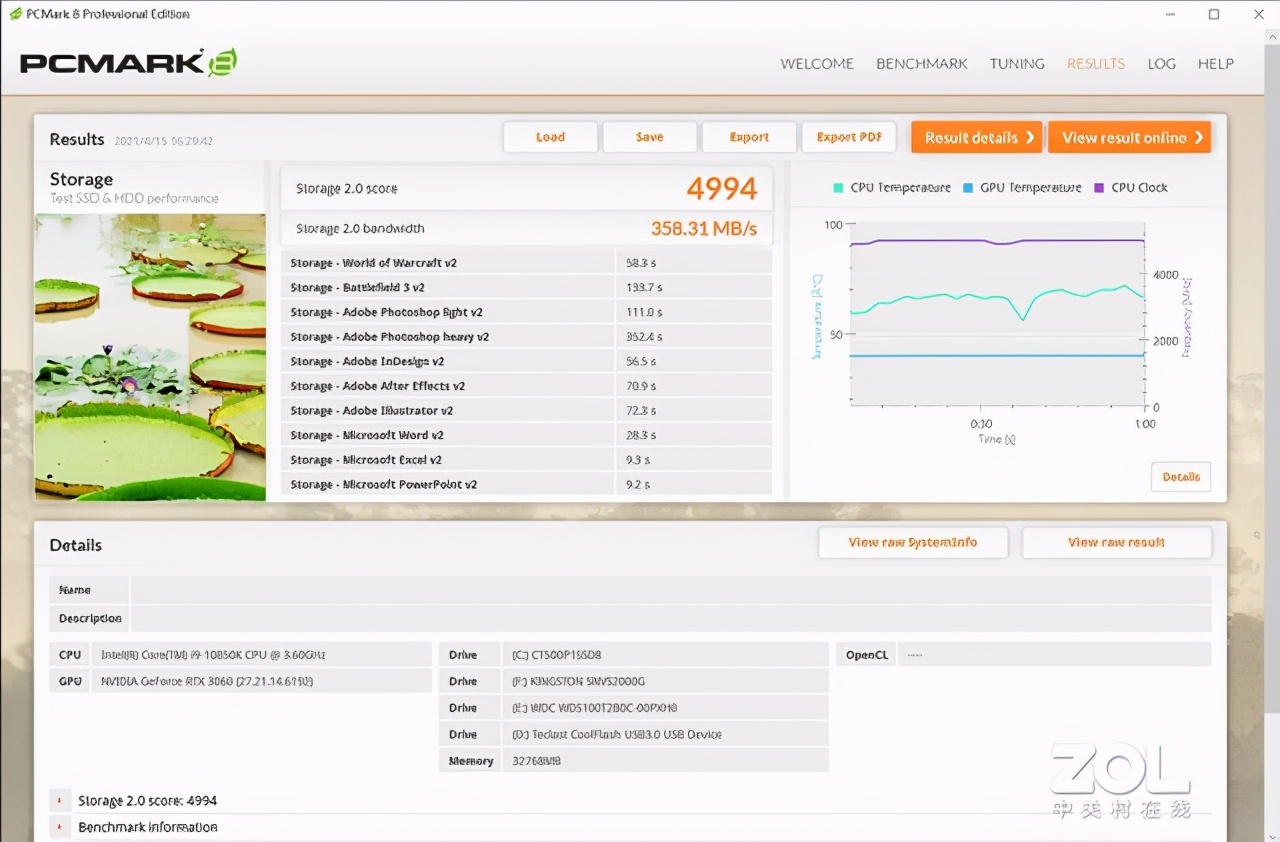Click the Name input field
The height and width of the screenshot is (842, 1280).
coord(671,590)
